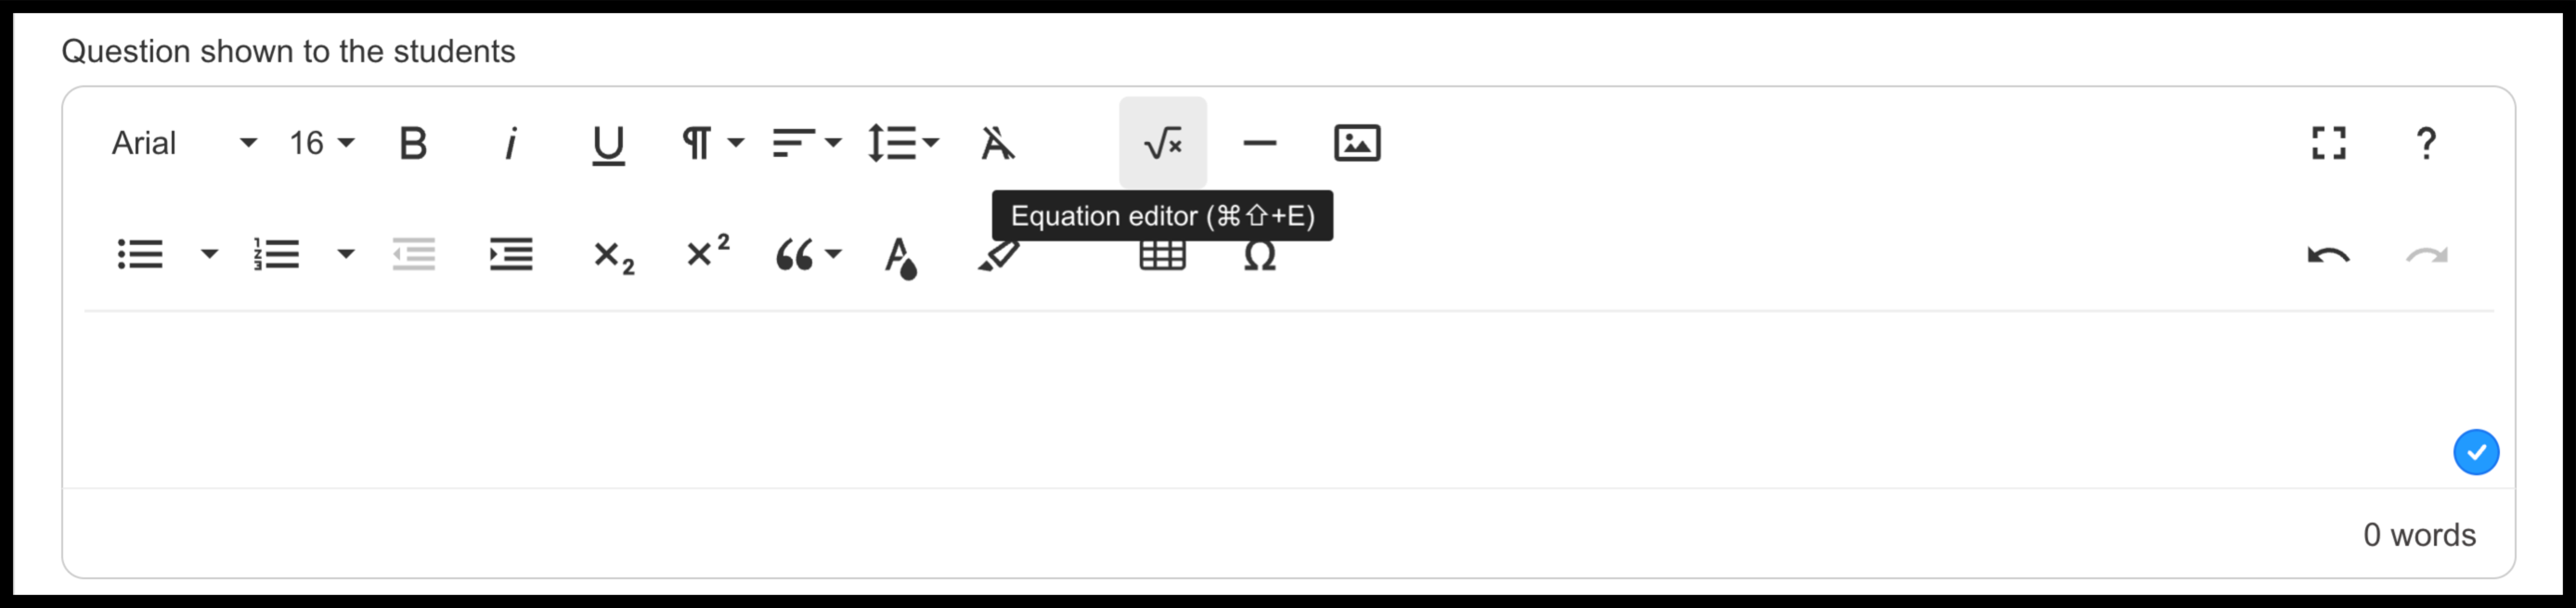Viewport: 2576px width, 608px height.
Task: Clear text formatting
Action: tap(997, 143)
